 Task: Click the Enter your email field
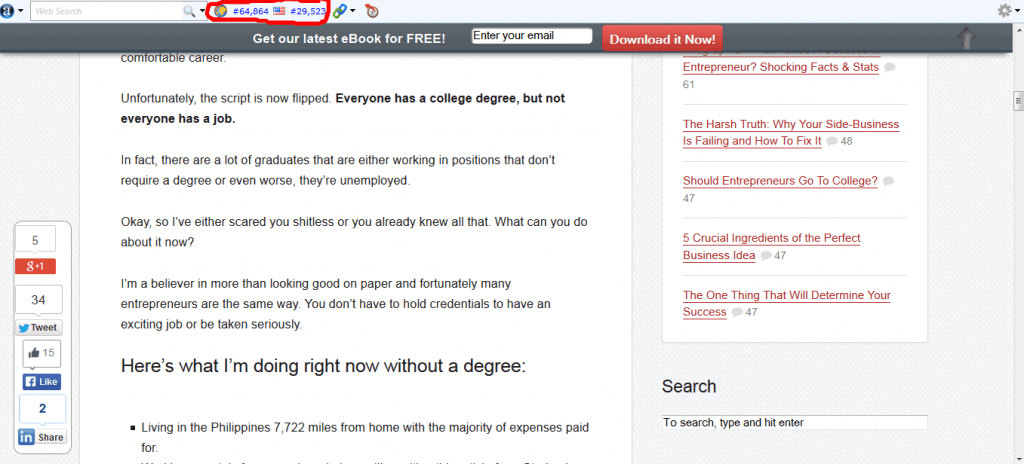point(532,36)
